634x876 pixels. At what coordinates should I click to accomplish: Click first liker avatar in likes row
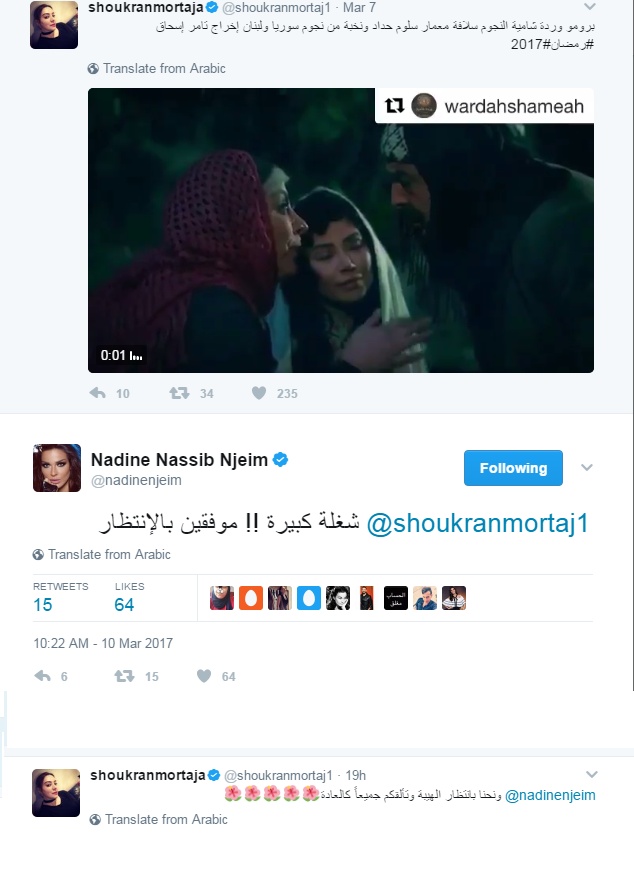[222, 598]
